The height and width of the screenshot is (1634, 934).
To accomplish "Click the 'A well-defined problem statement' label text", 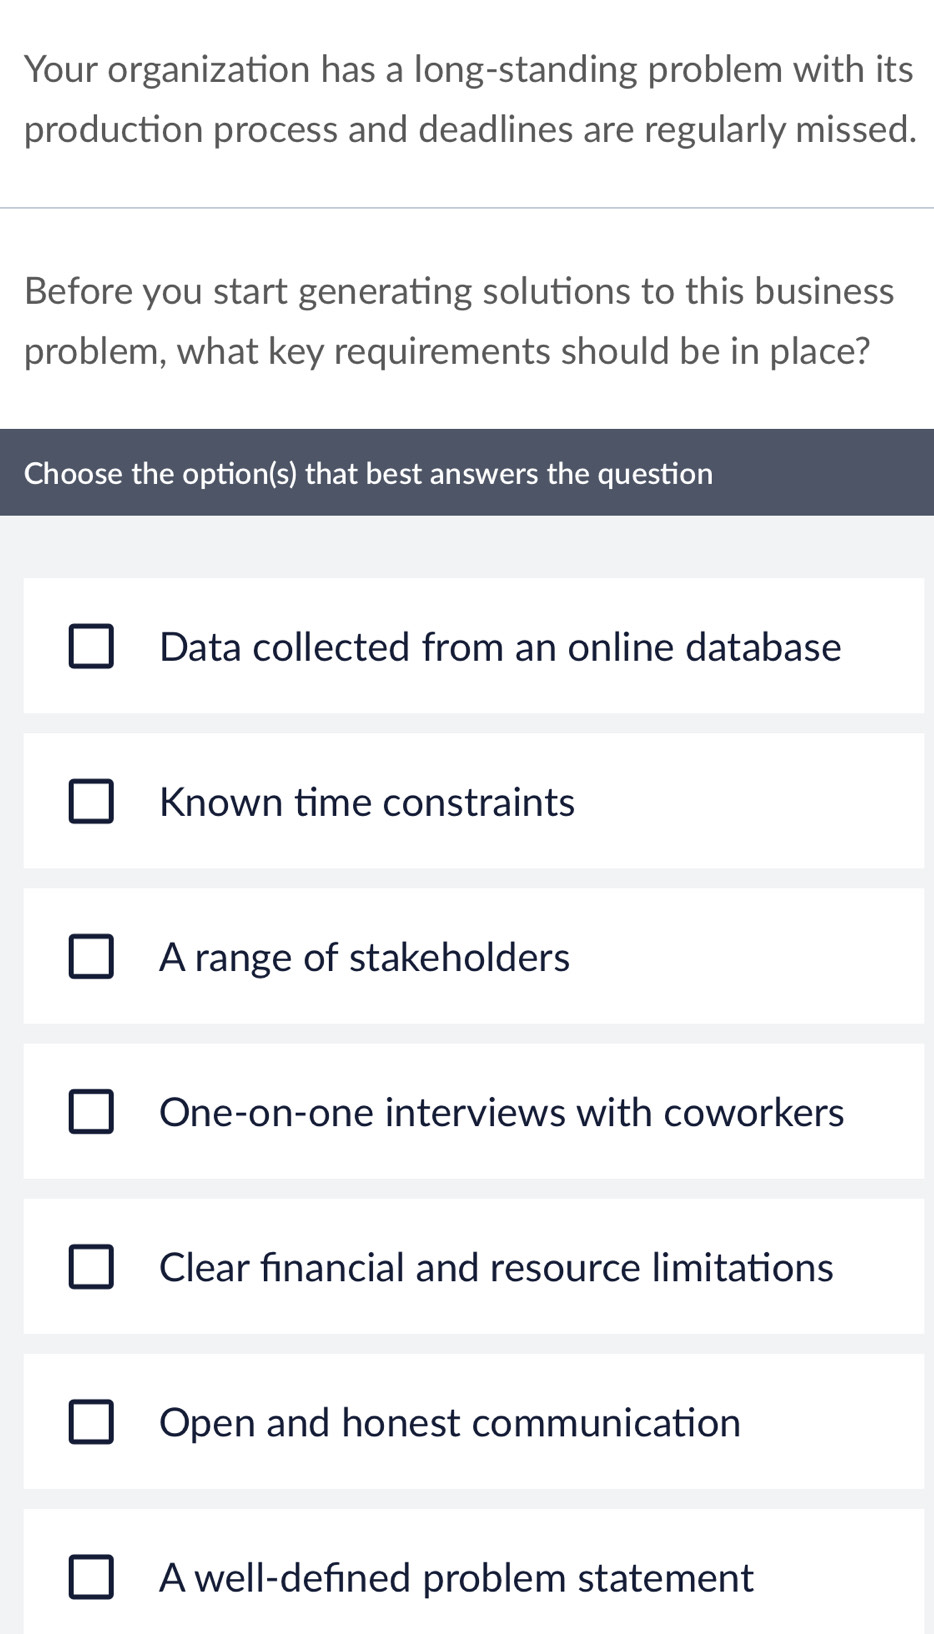I will point(456,1577).
